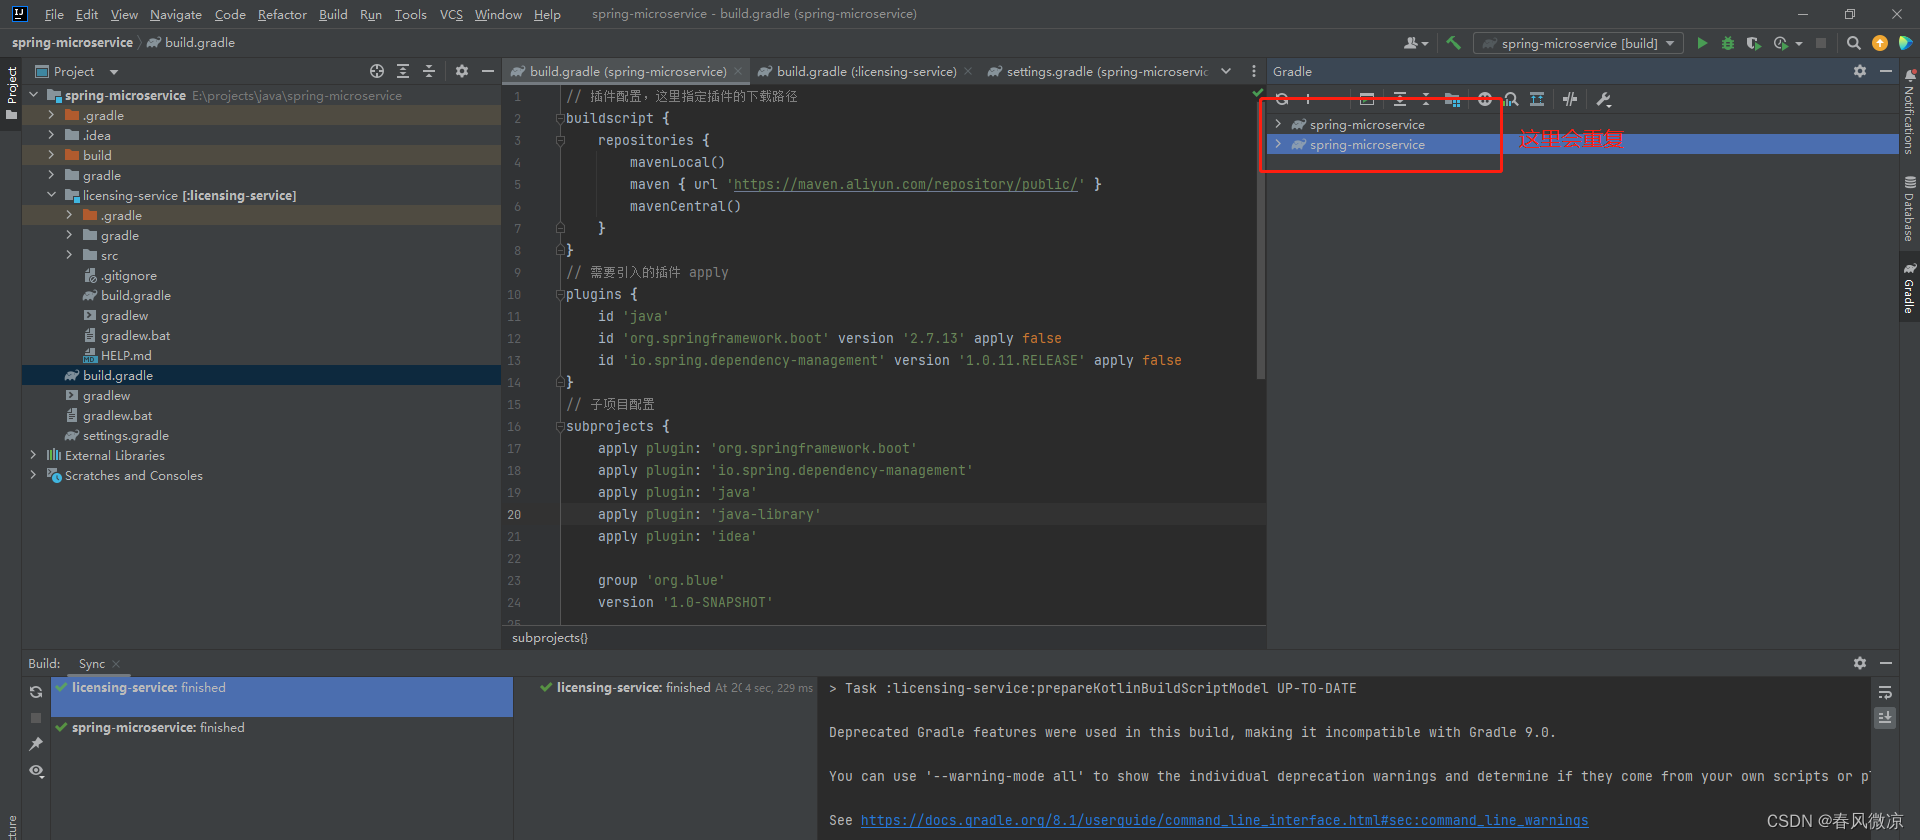Screen dimensions: 1920x840
Task: Collapse all in Project panel header
Action: (429, 71)
